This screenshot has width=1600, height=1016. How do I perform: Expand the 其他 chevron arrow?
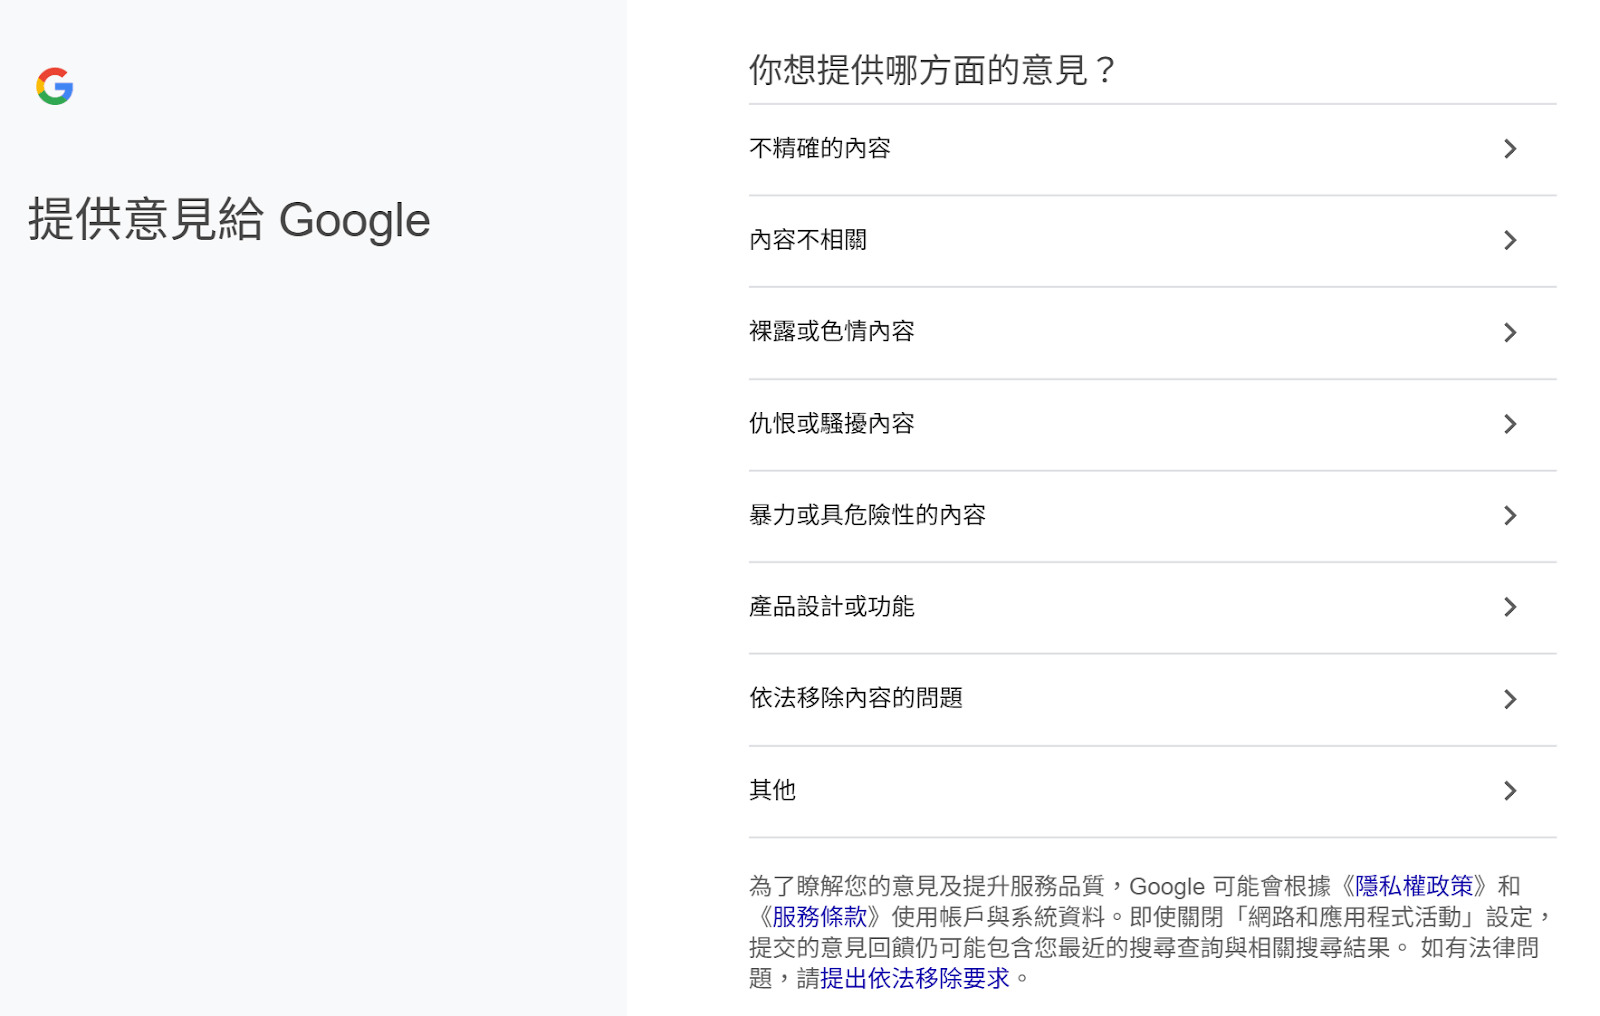[1511, 791]
